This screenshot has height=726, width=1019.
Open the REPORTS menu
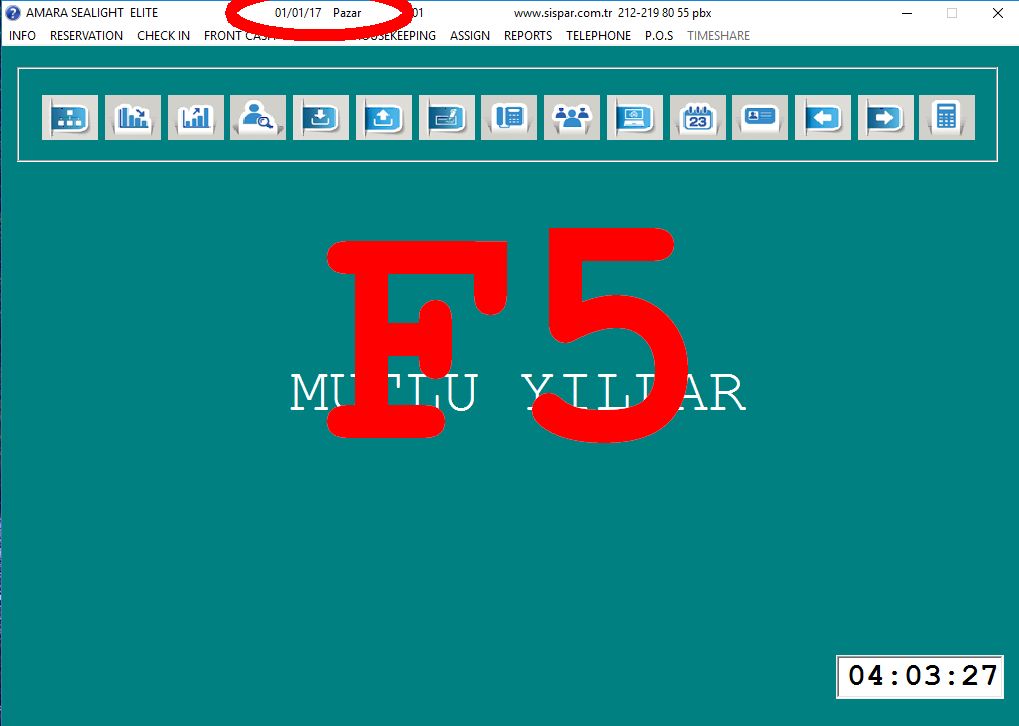tap(528, 35)
